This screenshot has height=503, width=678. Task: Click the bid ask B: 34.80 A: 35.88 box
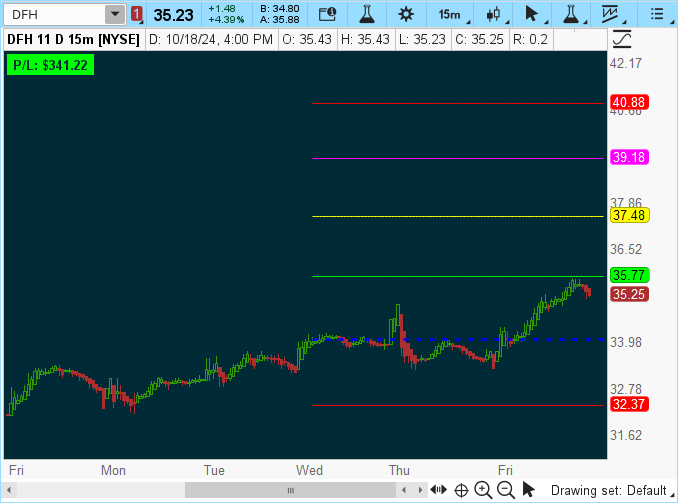(279, 14)
